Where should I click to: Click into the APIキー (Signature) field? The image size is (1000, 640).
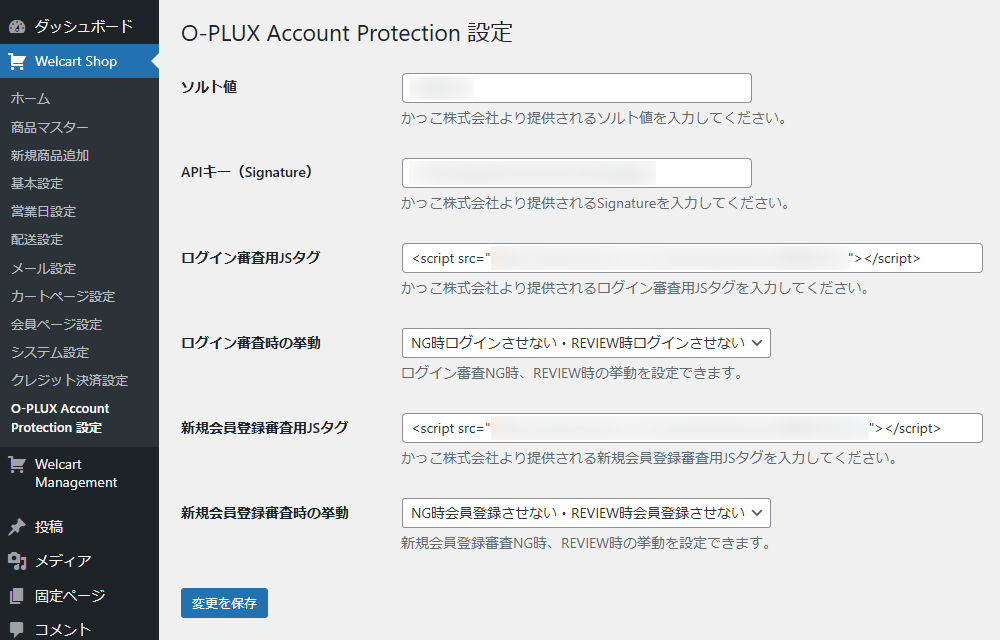pos(576,173)
